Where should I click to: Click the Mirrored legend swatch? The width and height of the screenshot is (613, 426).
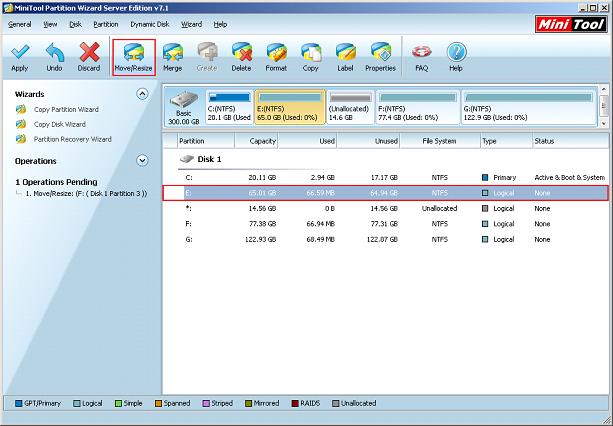248,403
